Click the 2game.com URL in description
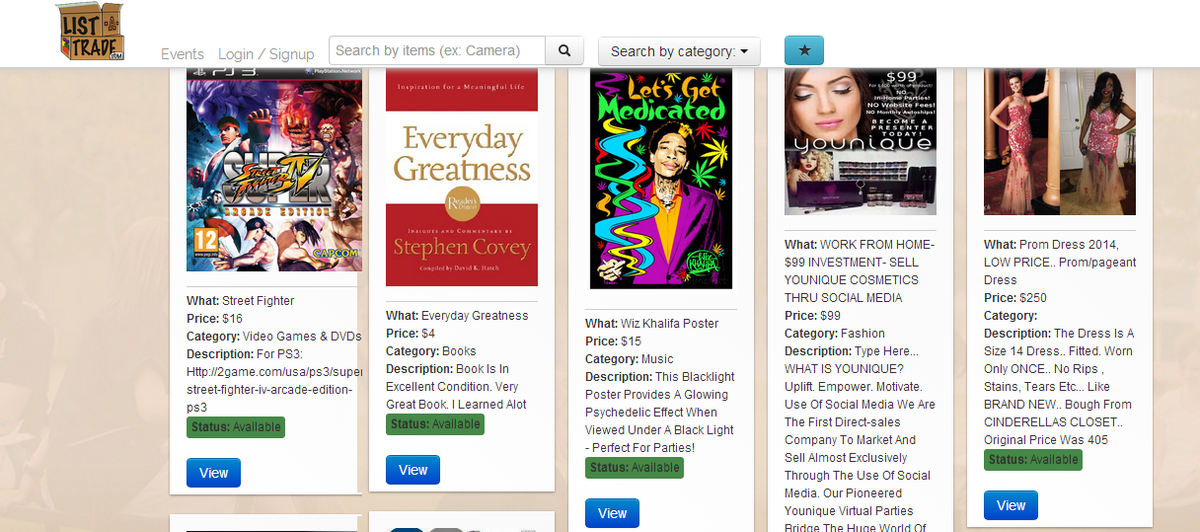The width and height of the screenshot is (1200, 532). (x=274, y=390)
